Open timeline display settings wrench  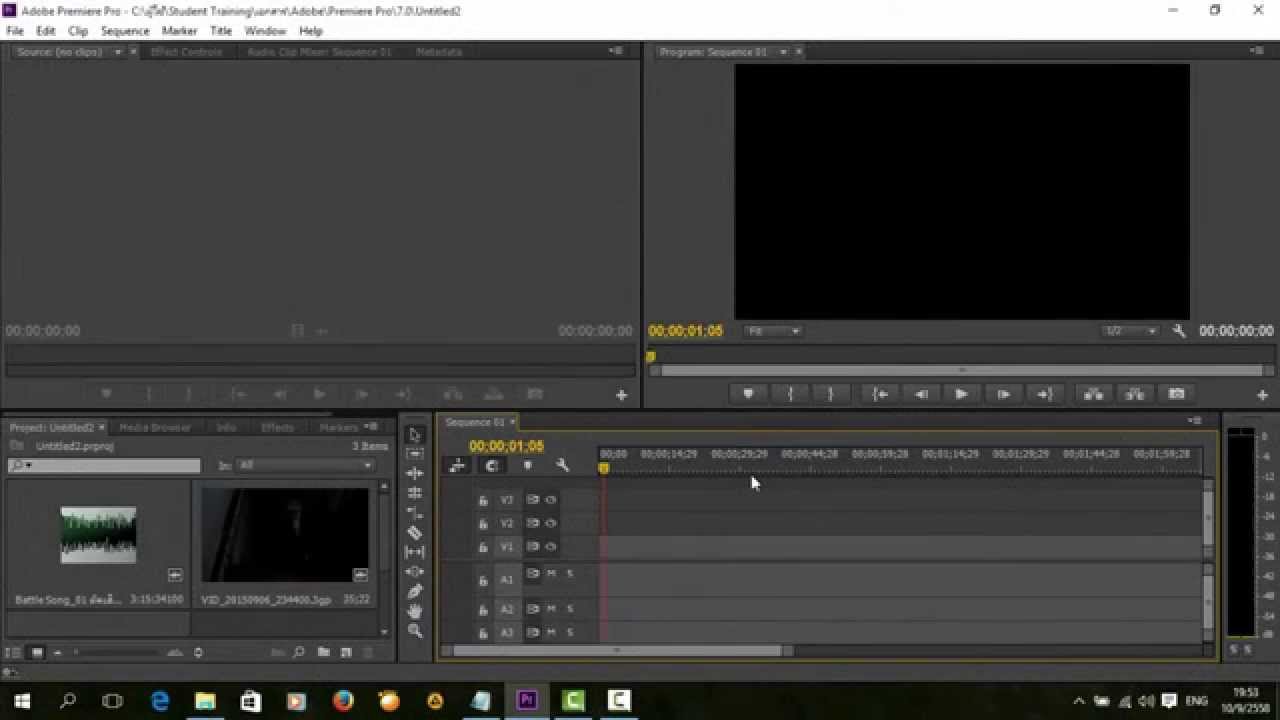pyautogui.click(x=562, y=465)
